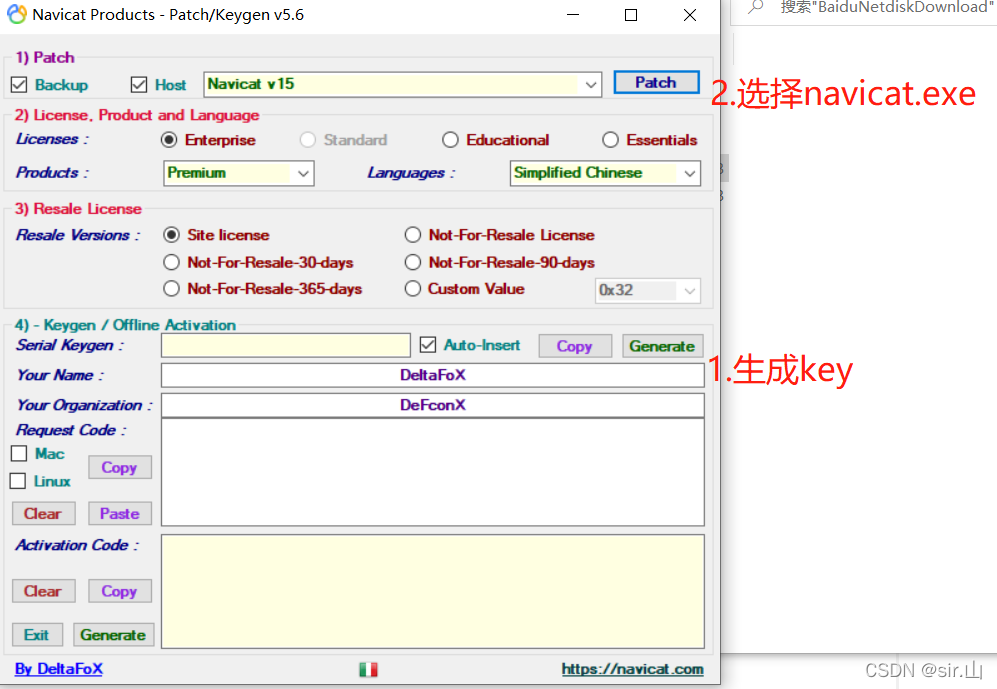Click the Exit button
The height and width of the screenshot is (689, 997).
37,635
